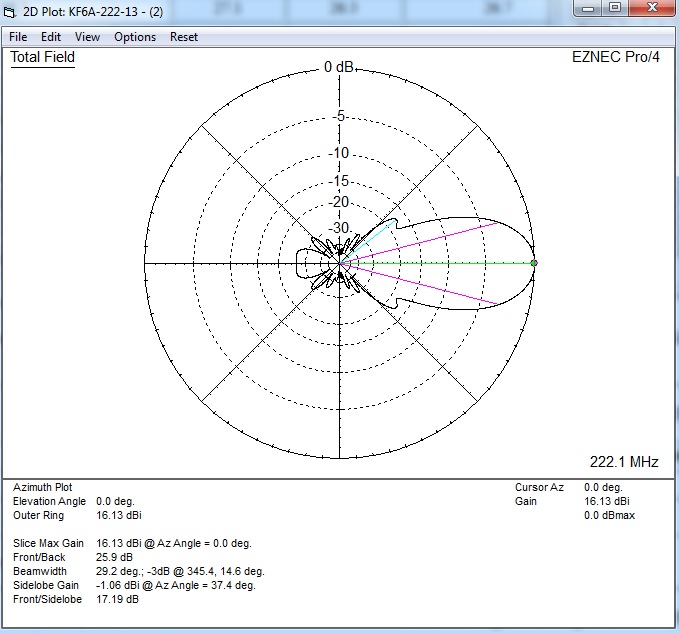
Task: Minimize the 2D Plot window
Action: [589, 9]
